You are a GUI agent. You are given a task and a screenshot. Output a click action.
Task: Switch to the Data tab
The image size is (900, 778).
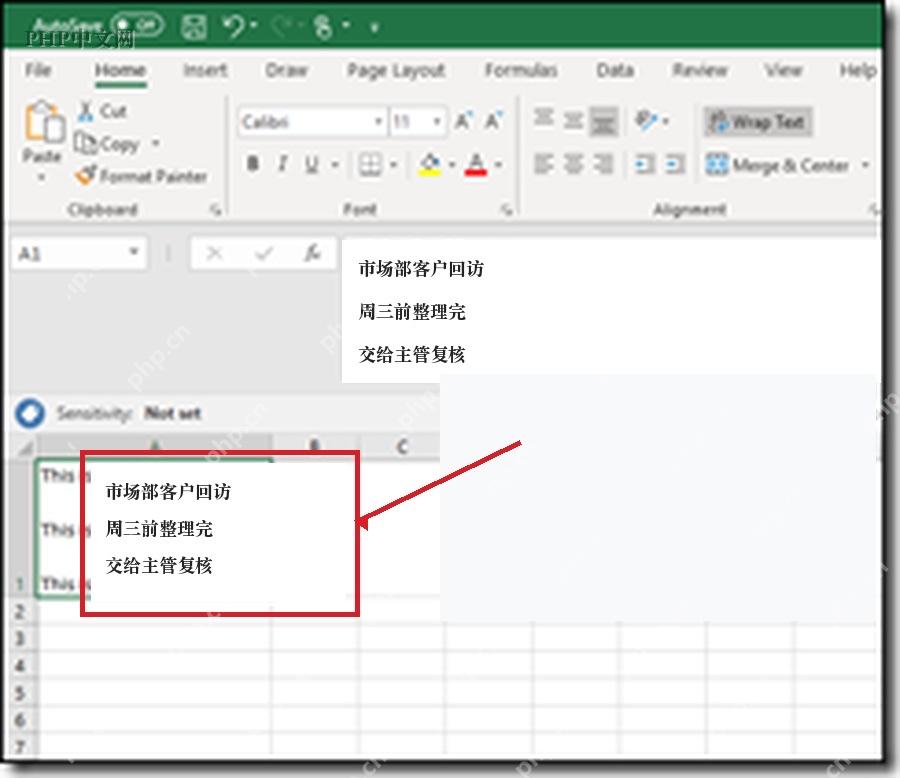[615, 70]
